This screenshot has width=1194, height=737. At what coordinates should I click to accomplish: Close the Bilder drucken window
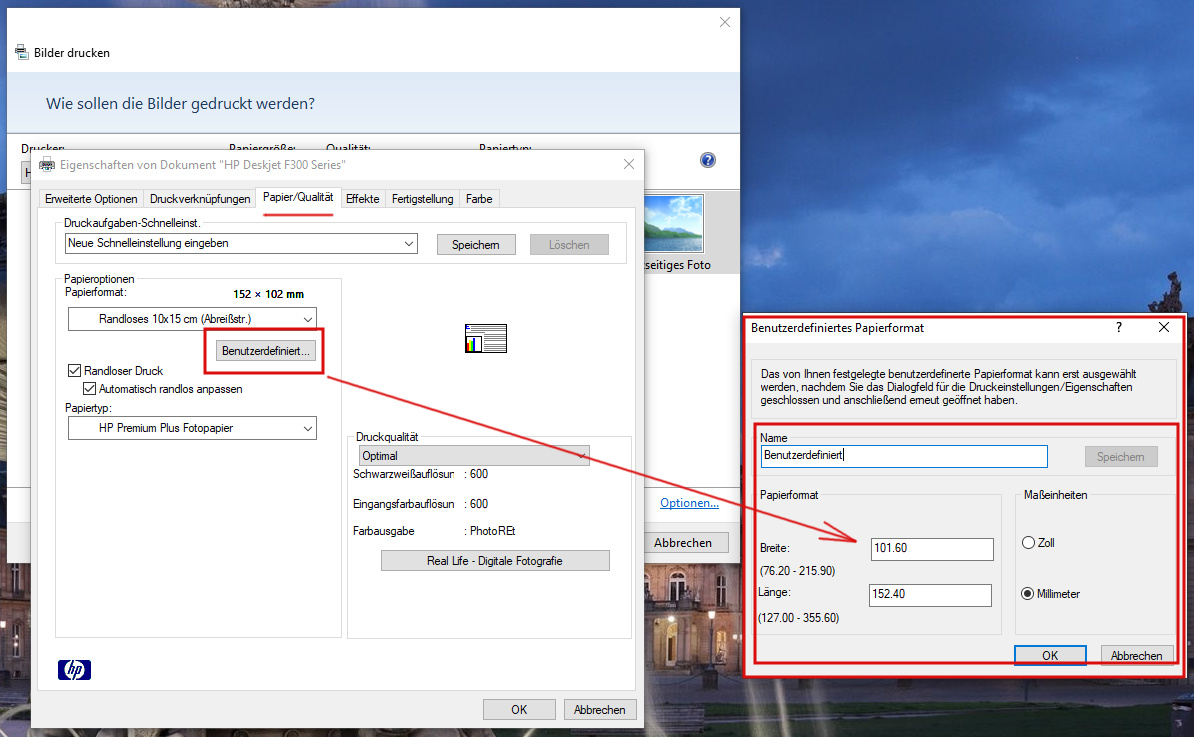(x=725, y=22)
